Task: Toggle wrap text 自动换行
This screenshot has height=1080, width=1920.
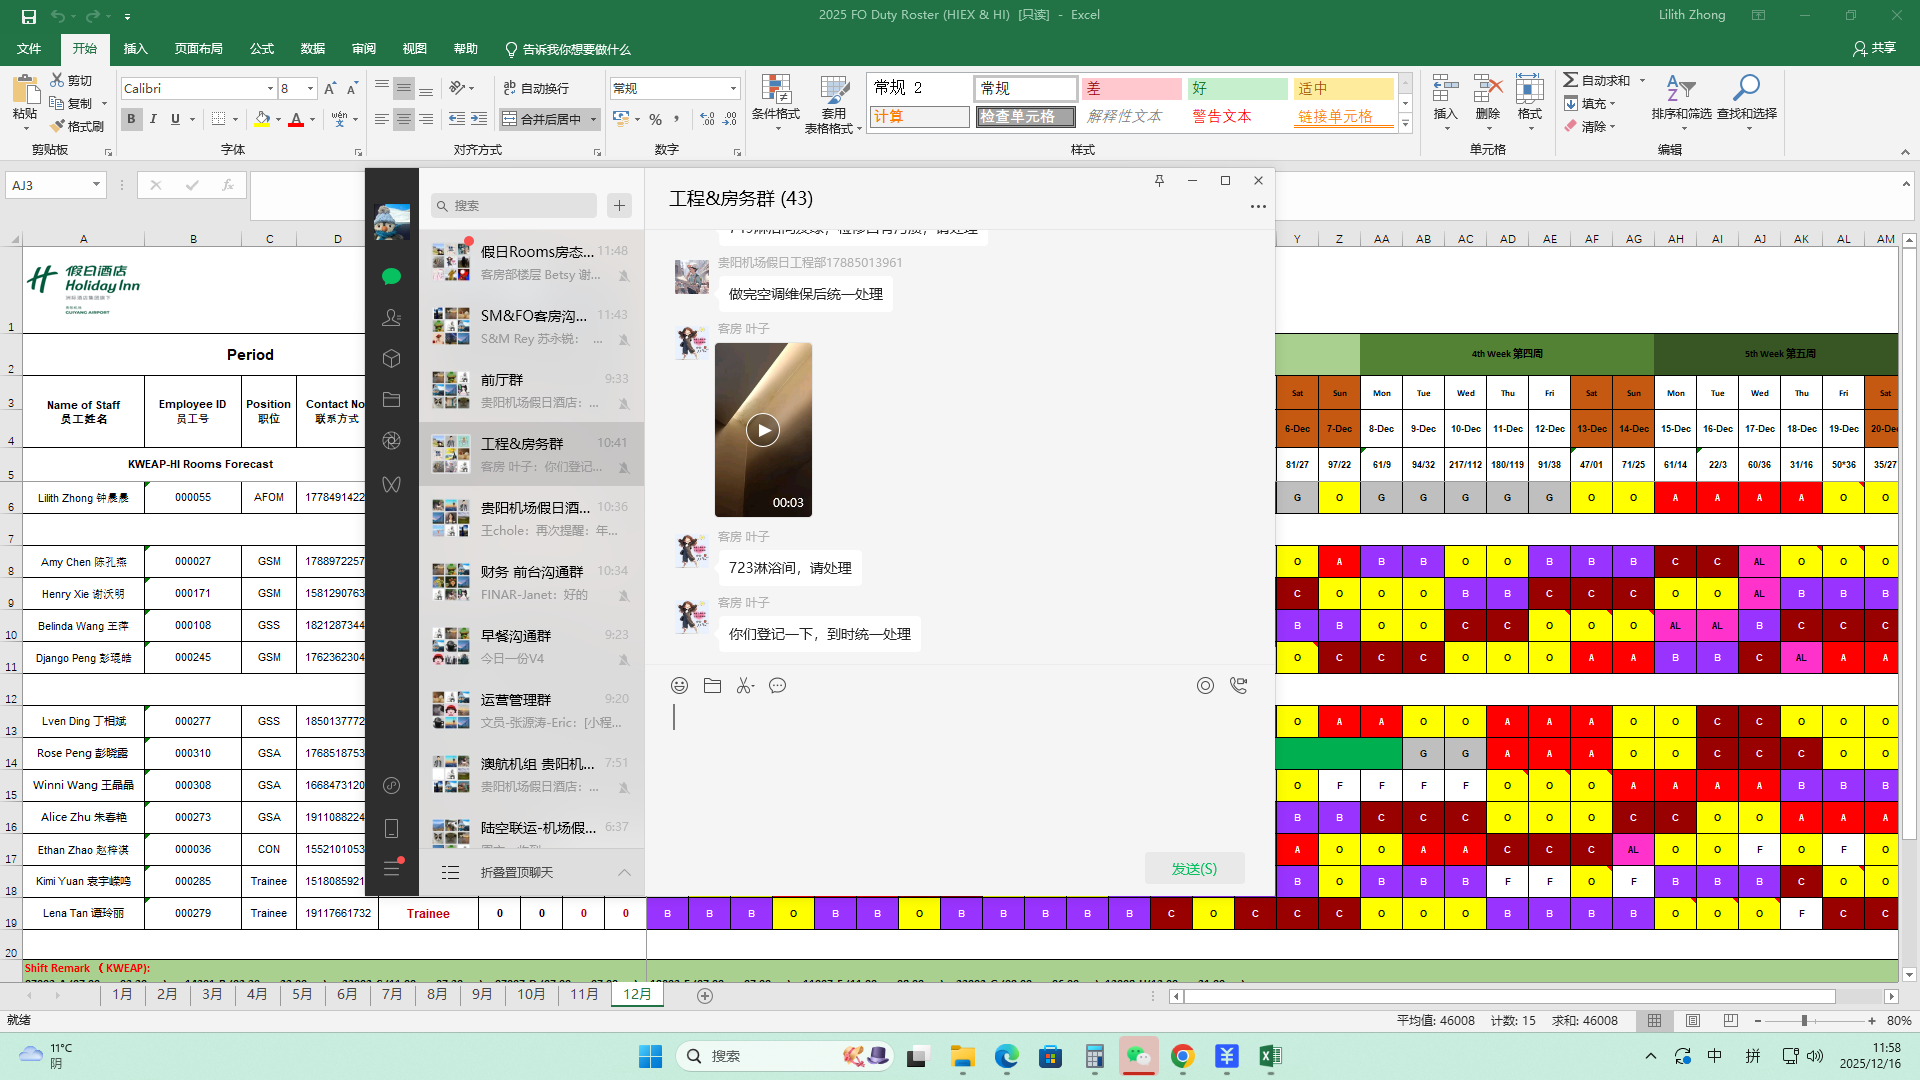Action: pyautogui.click(x=536, y=88)
